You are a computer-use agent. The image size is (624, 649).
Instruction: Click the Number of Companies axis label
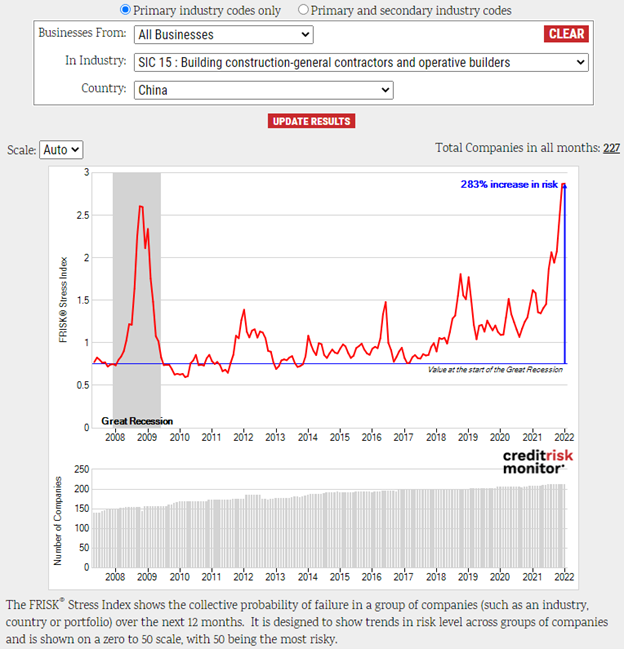(58, 521)
